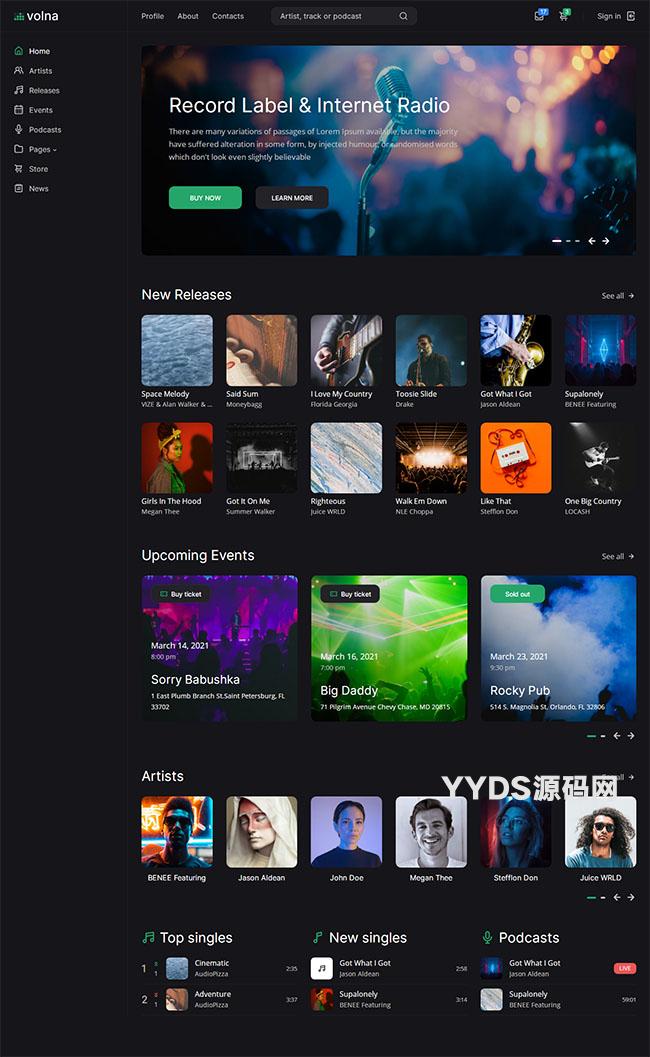Open the shopping cart icon
This screenshot has height=1057, width=650.
563,16
